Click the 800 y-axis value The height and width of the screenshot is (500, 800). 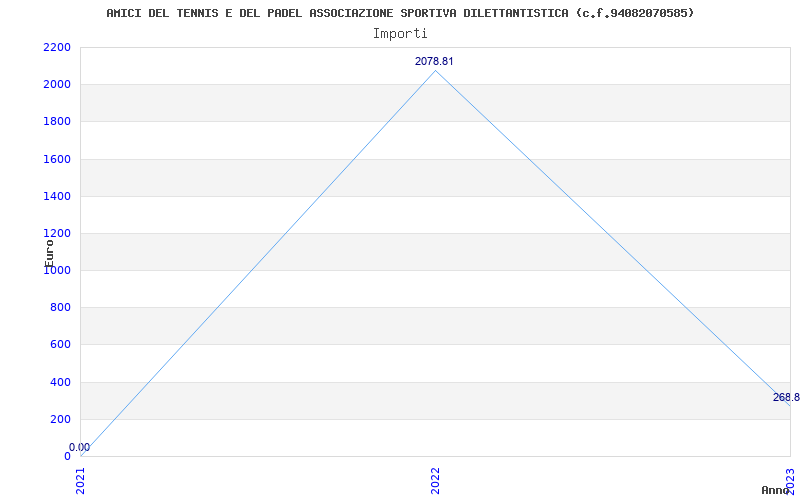point(60,308)
